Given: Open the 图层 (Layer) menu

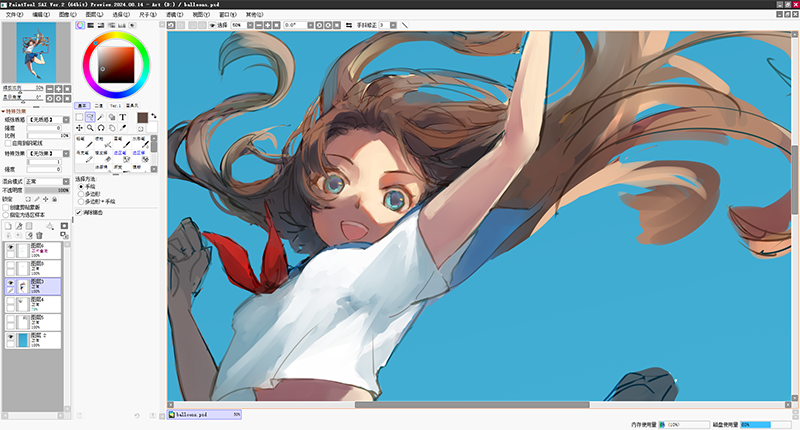Looking at the screenshot, I should (x=94, y=15).
